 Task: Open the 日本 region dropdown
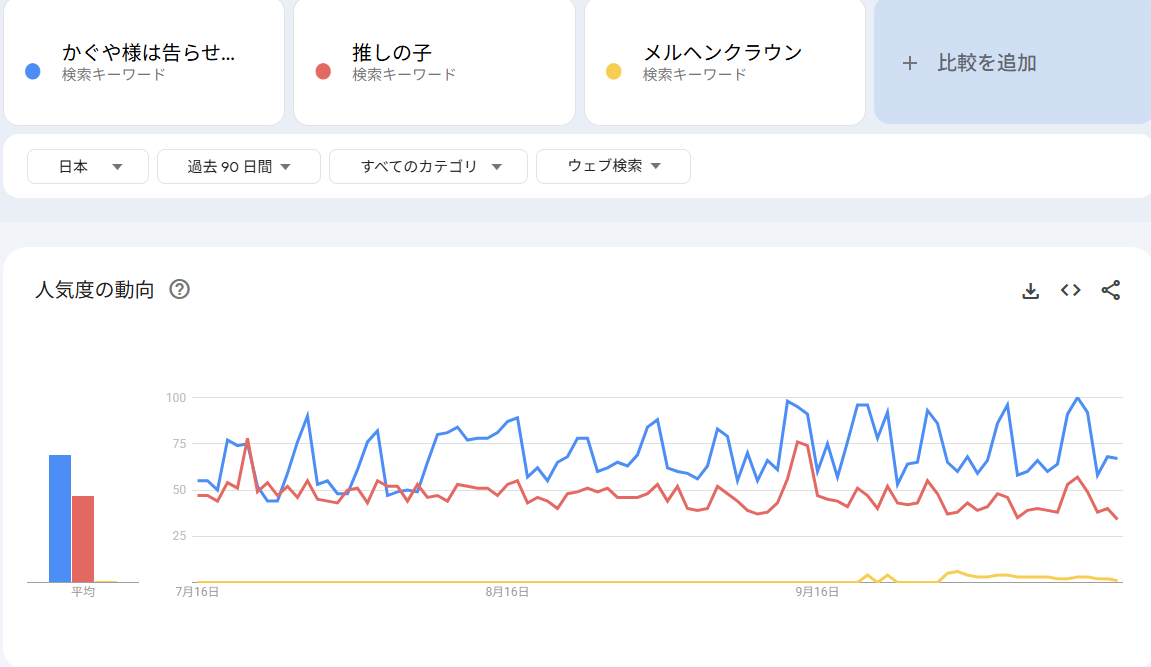pos(88,167)
